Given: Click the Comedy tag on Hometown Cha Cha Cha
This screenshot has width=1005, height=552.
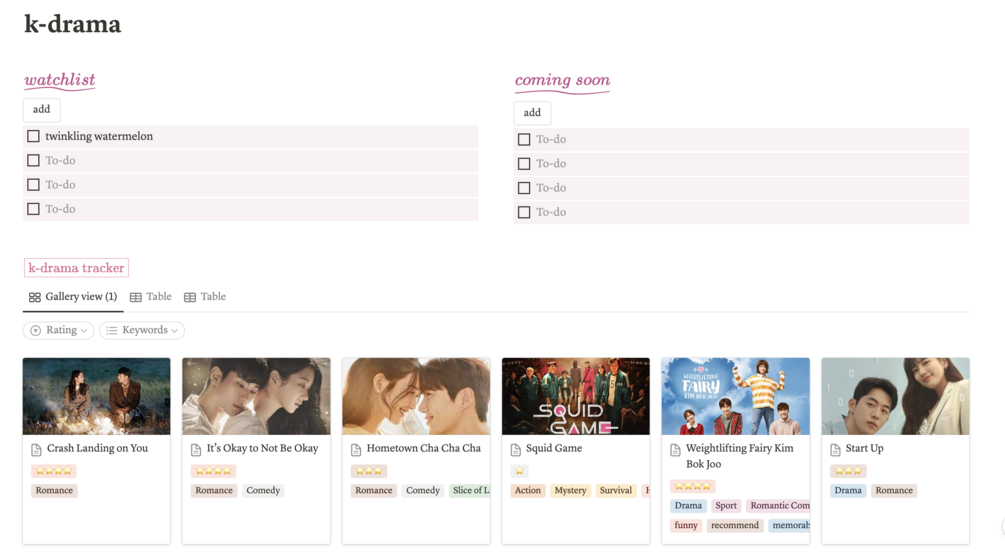Looking at the screenshot, I should coord(423,490).
